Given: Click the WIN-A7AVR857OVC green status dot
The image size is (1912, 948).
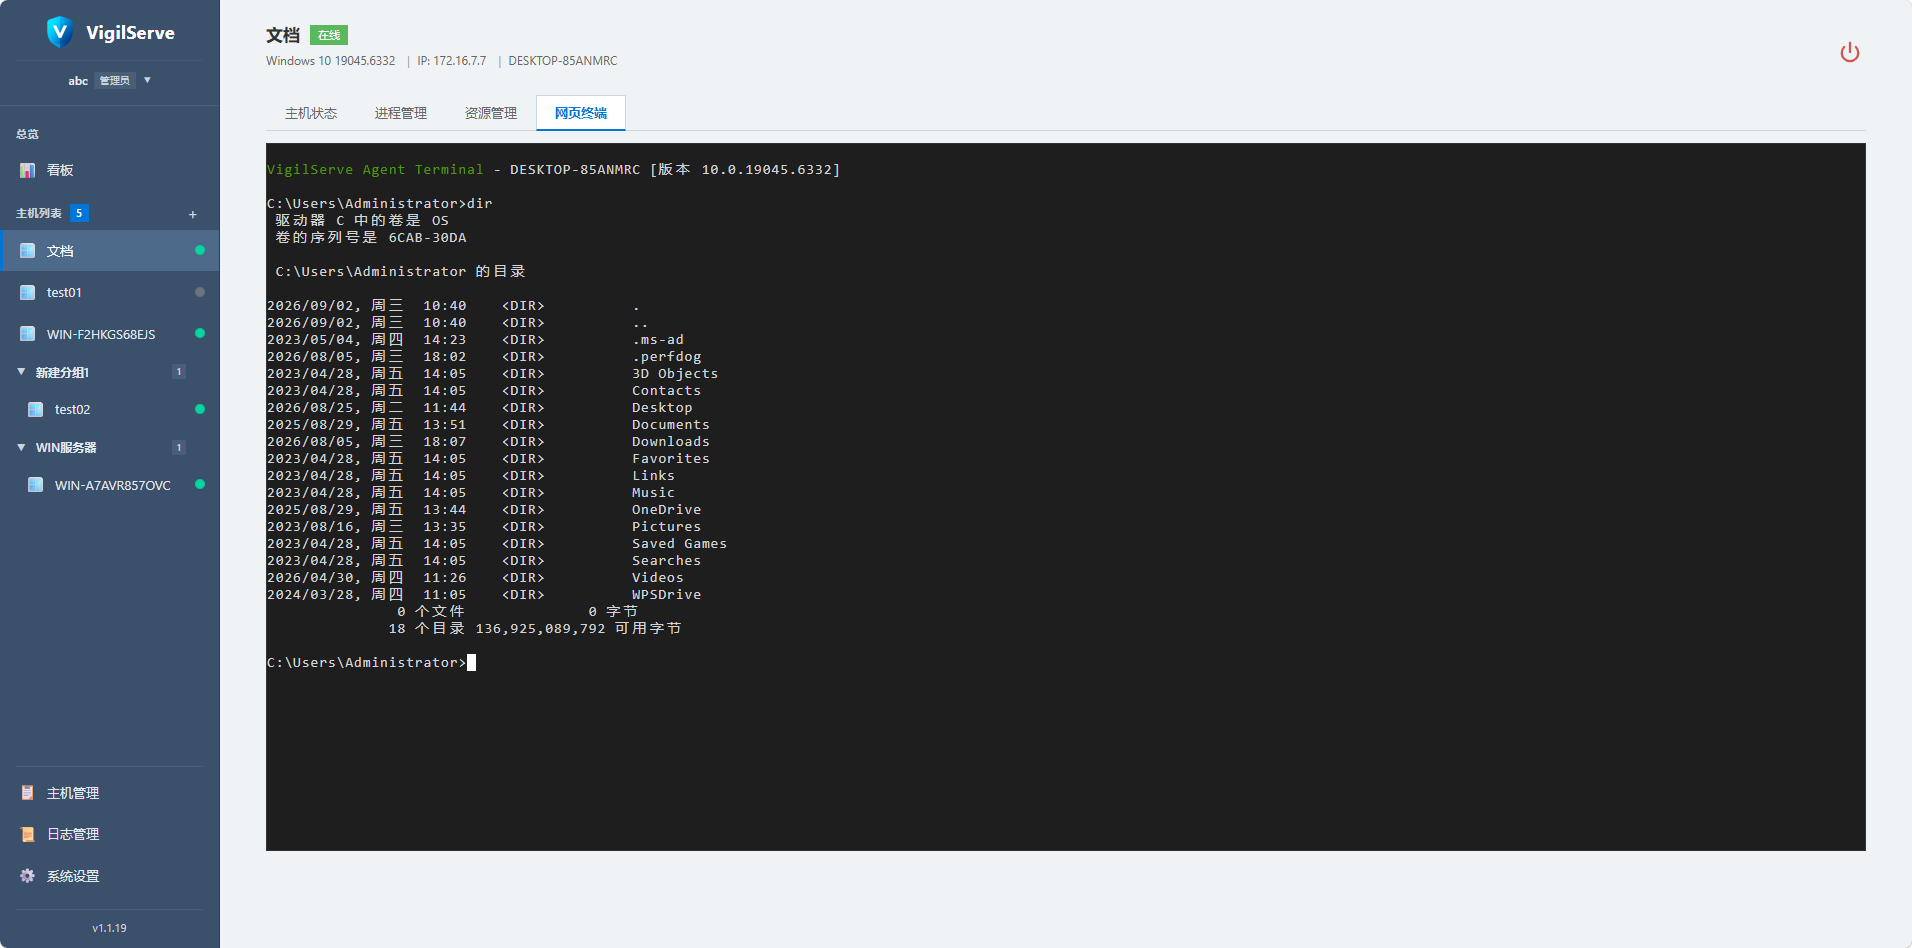Looking at the screenshot, I should [x=200, y=484].
